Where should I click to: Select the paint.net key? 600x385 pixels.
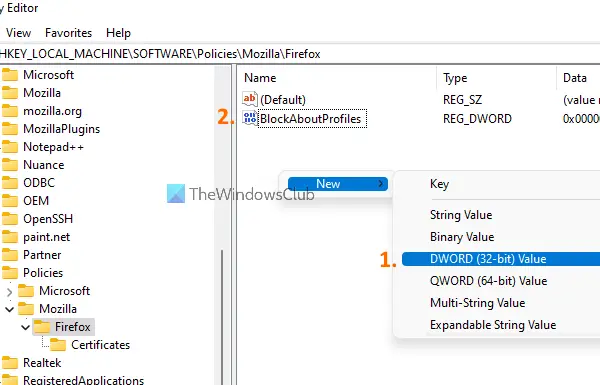coord(46,237)
